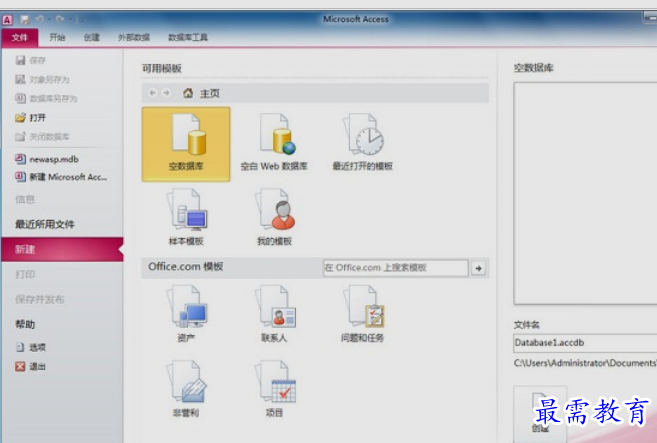Click the 空数据库 preview pane

[585, 193]
